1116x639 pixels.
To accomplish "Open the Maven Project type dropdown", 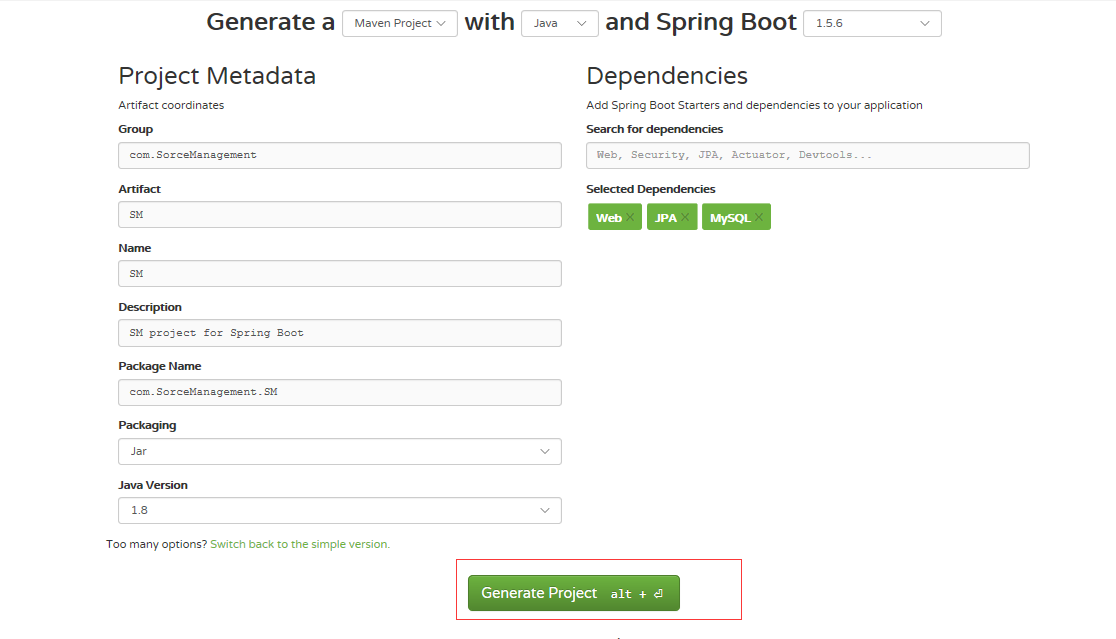I will (399, 23).
